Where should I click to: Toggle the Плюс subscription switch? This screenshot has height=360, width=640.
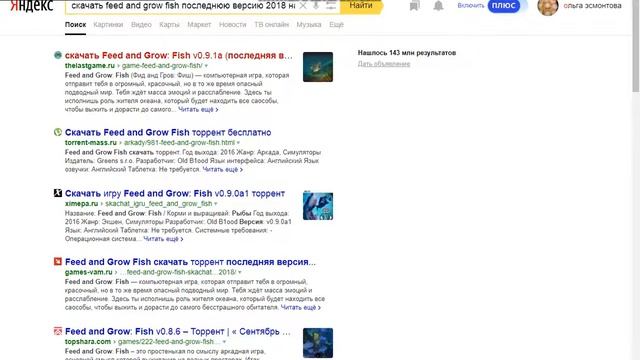pos(504,6)
